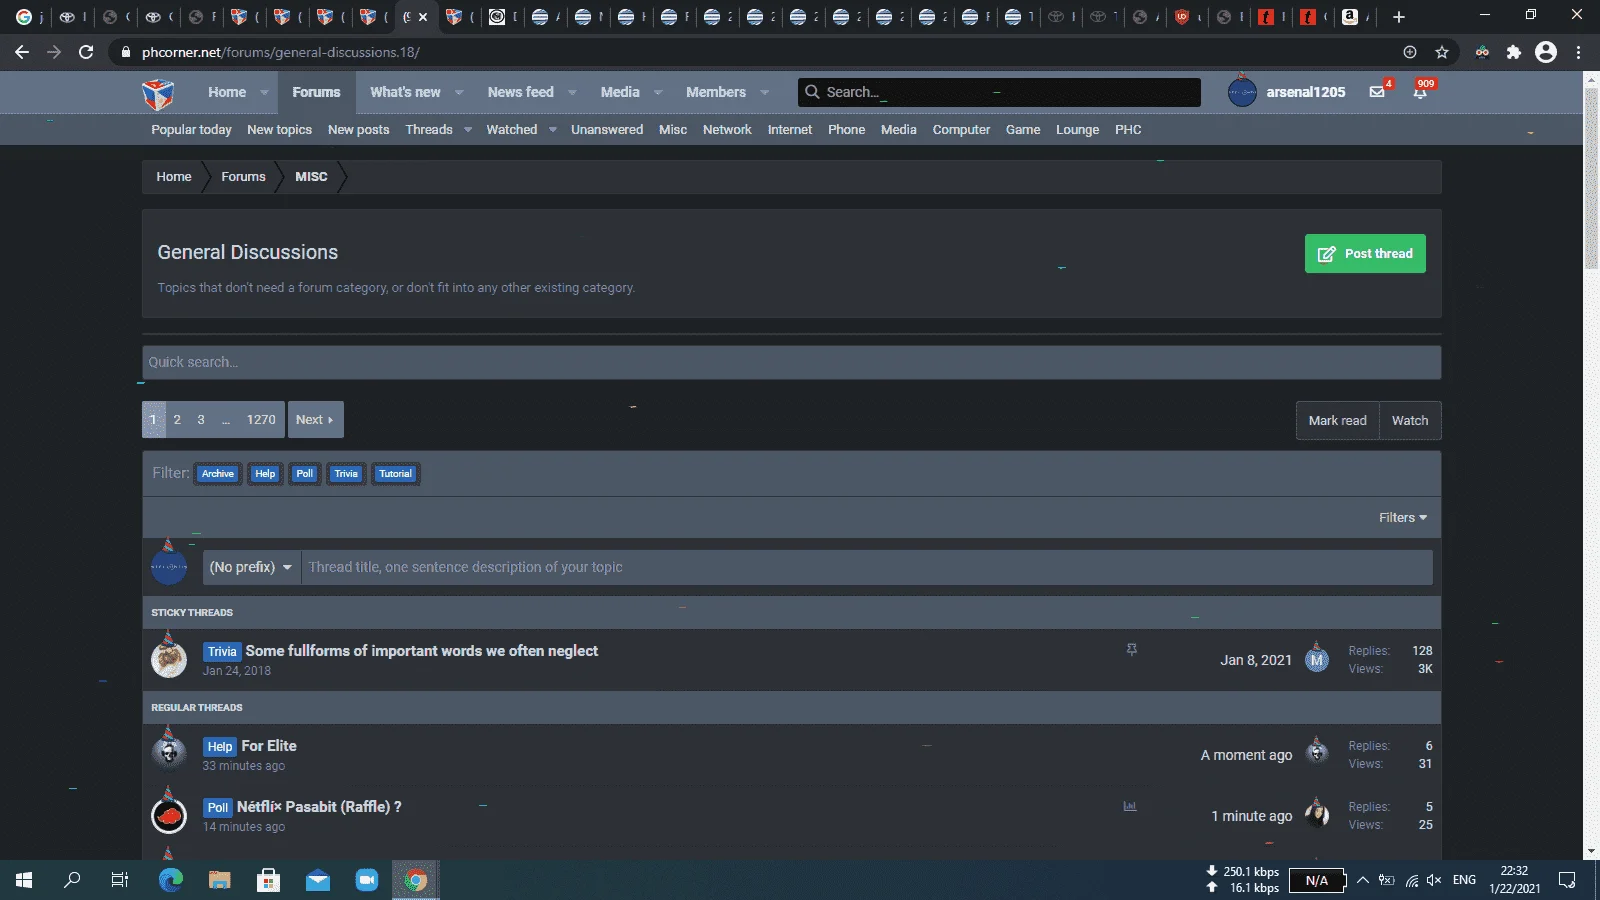Click the PHCorner site logo
Screen dimensions: 1600x900
(x=158, y=93)
